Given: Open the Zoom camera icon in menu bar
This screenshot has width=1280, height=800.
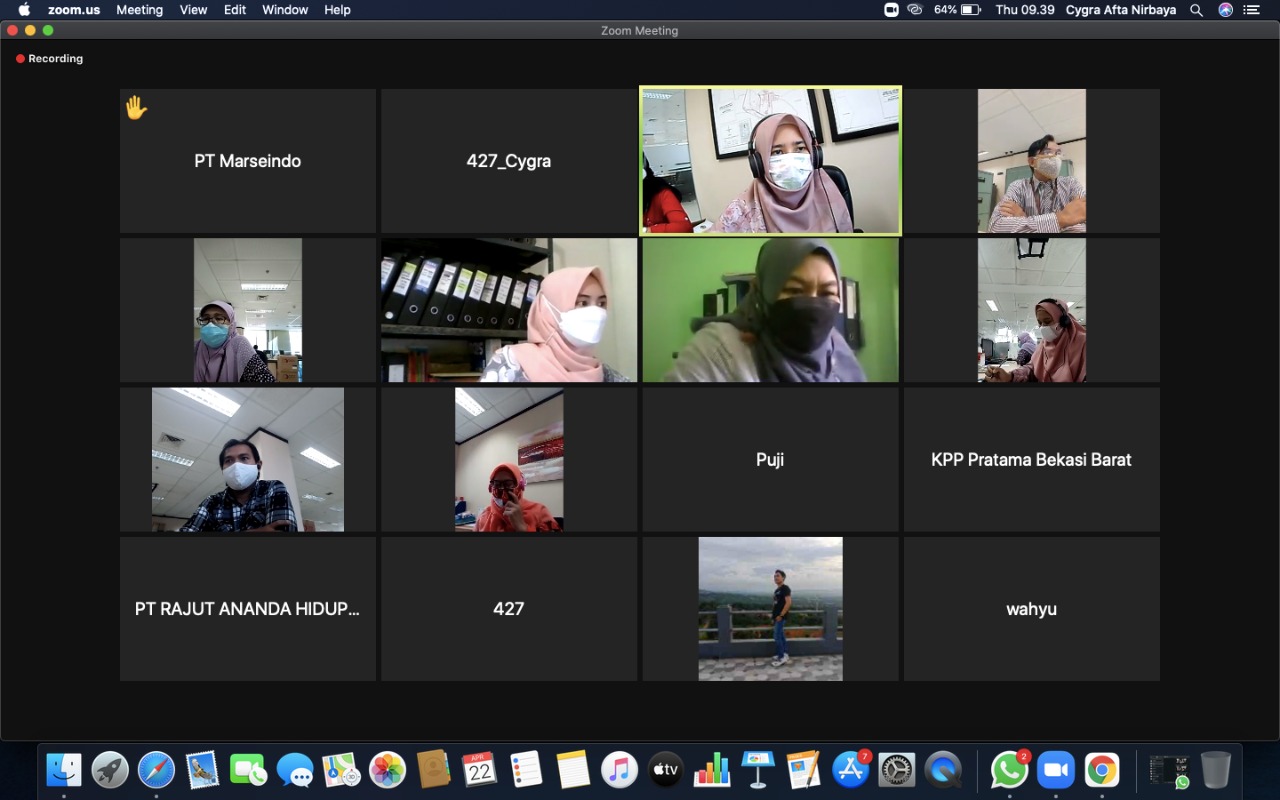Looking at the screenshot, I should tap(891, 10).
